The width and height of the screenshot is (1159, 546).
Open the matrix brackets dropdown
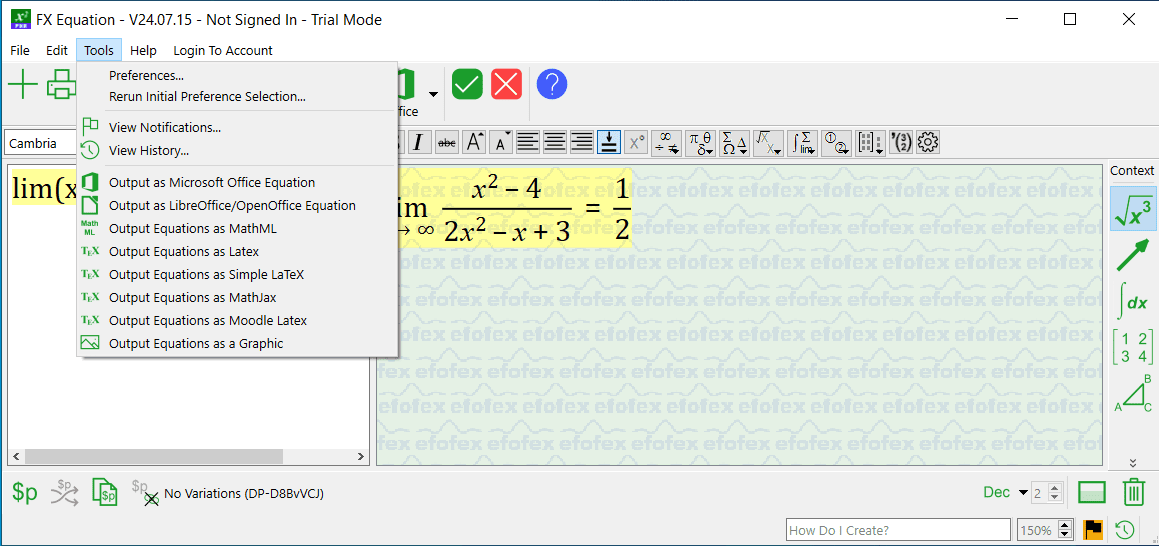pyautogui.click(x=870, y=142)
